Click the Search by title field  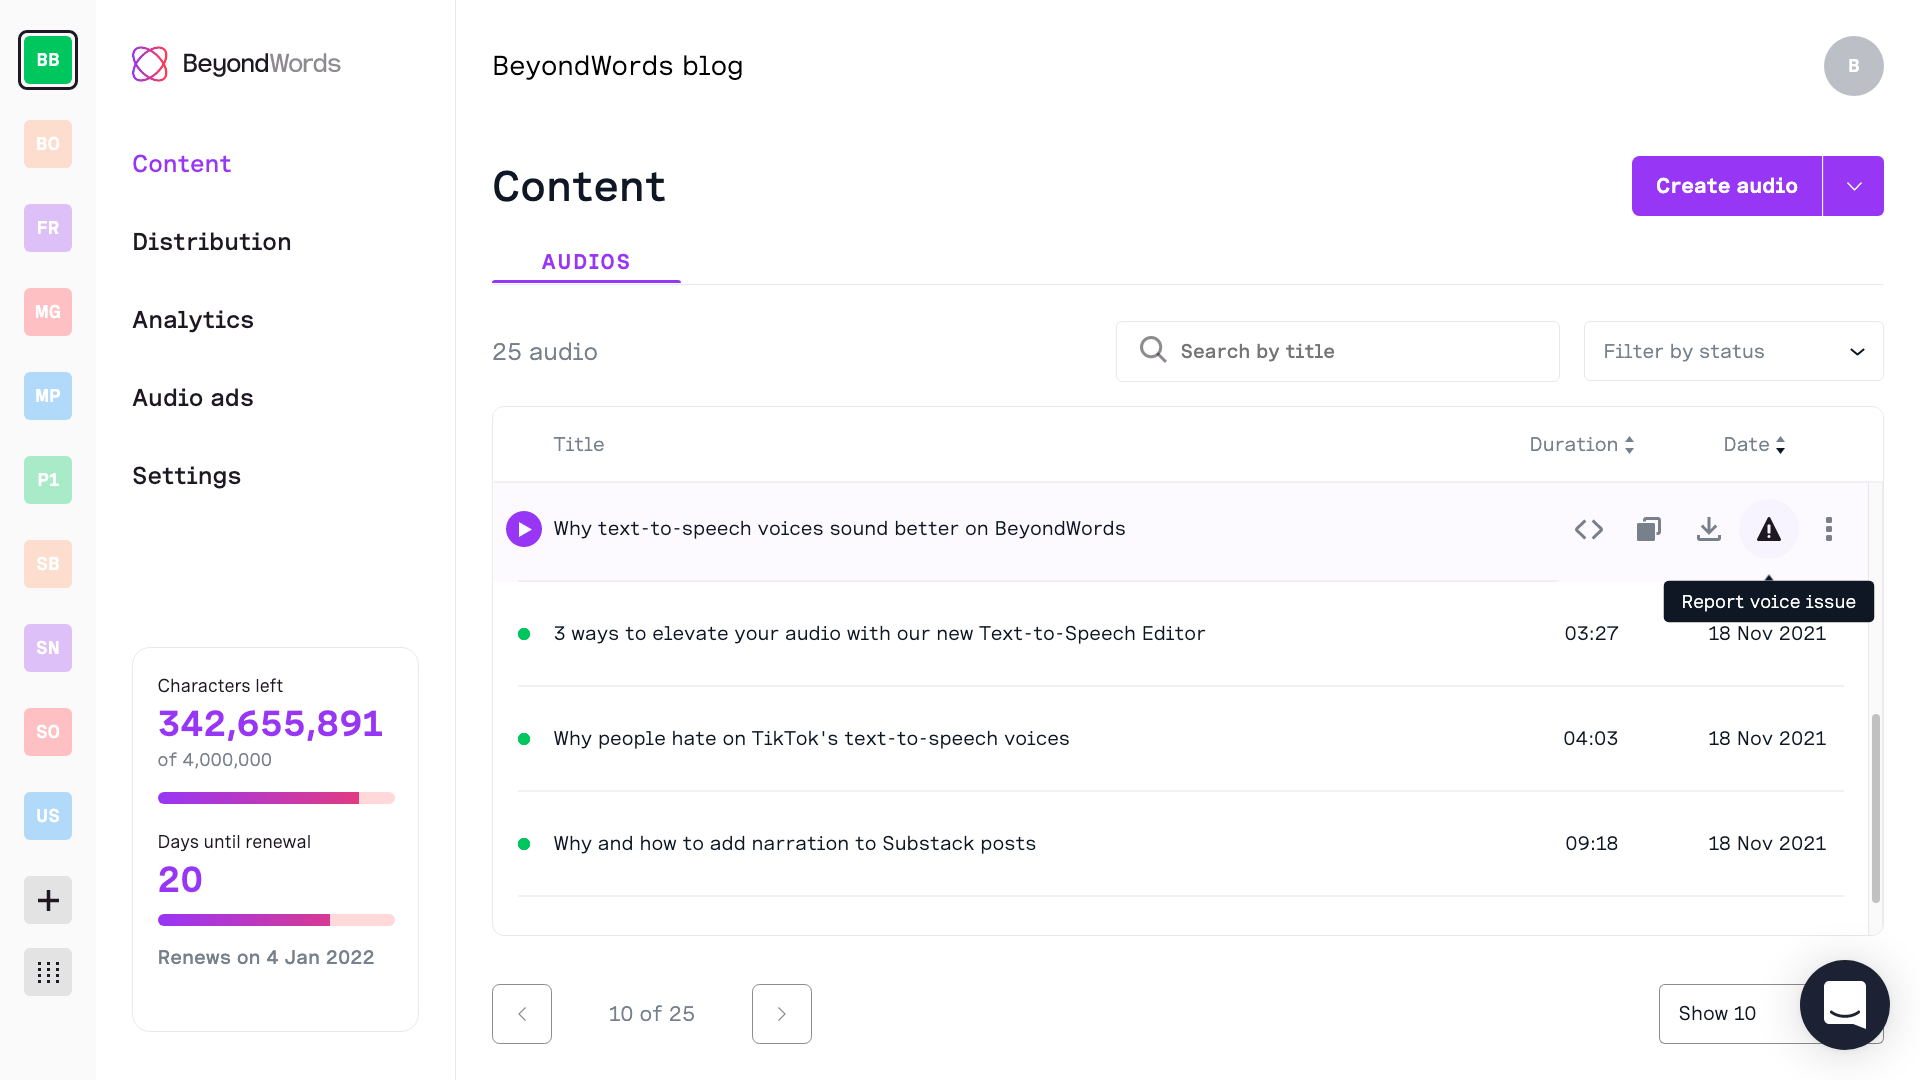[x=1337, y=351]
